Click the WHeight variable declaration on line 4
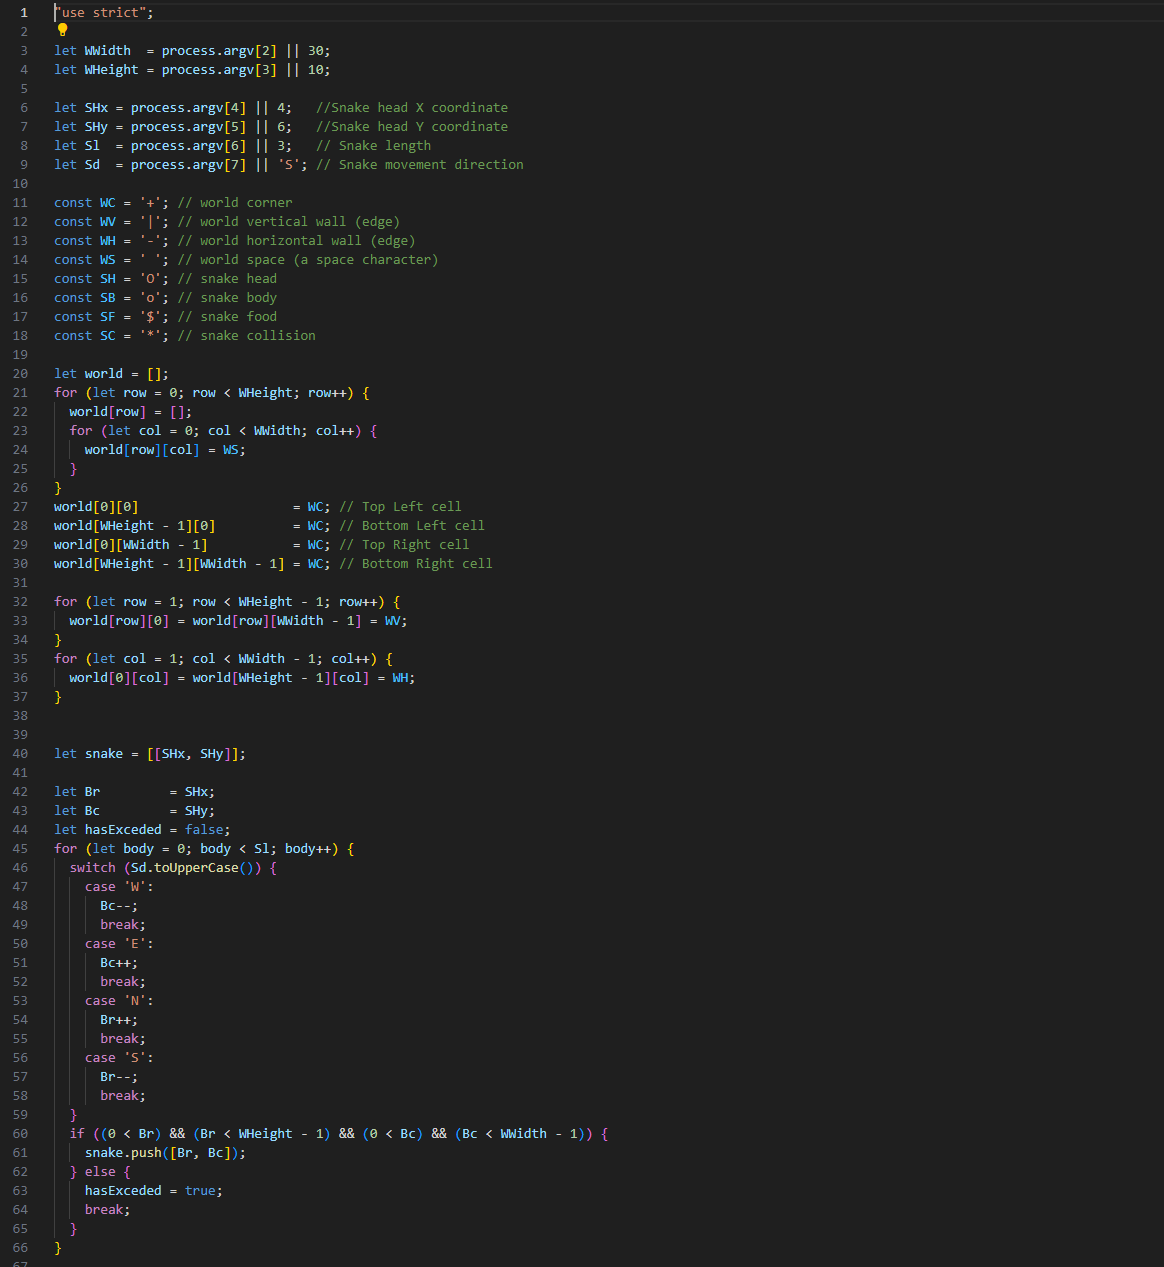 tap(111, 70)
